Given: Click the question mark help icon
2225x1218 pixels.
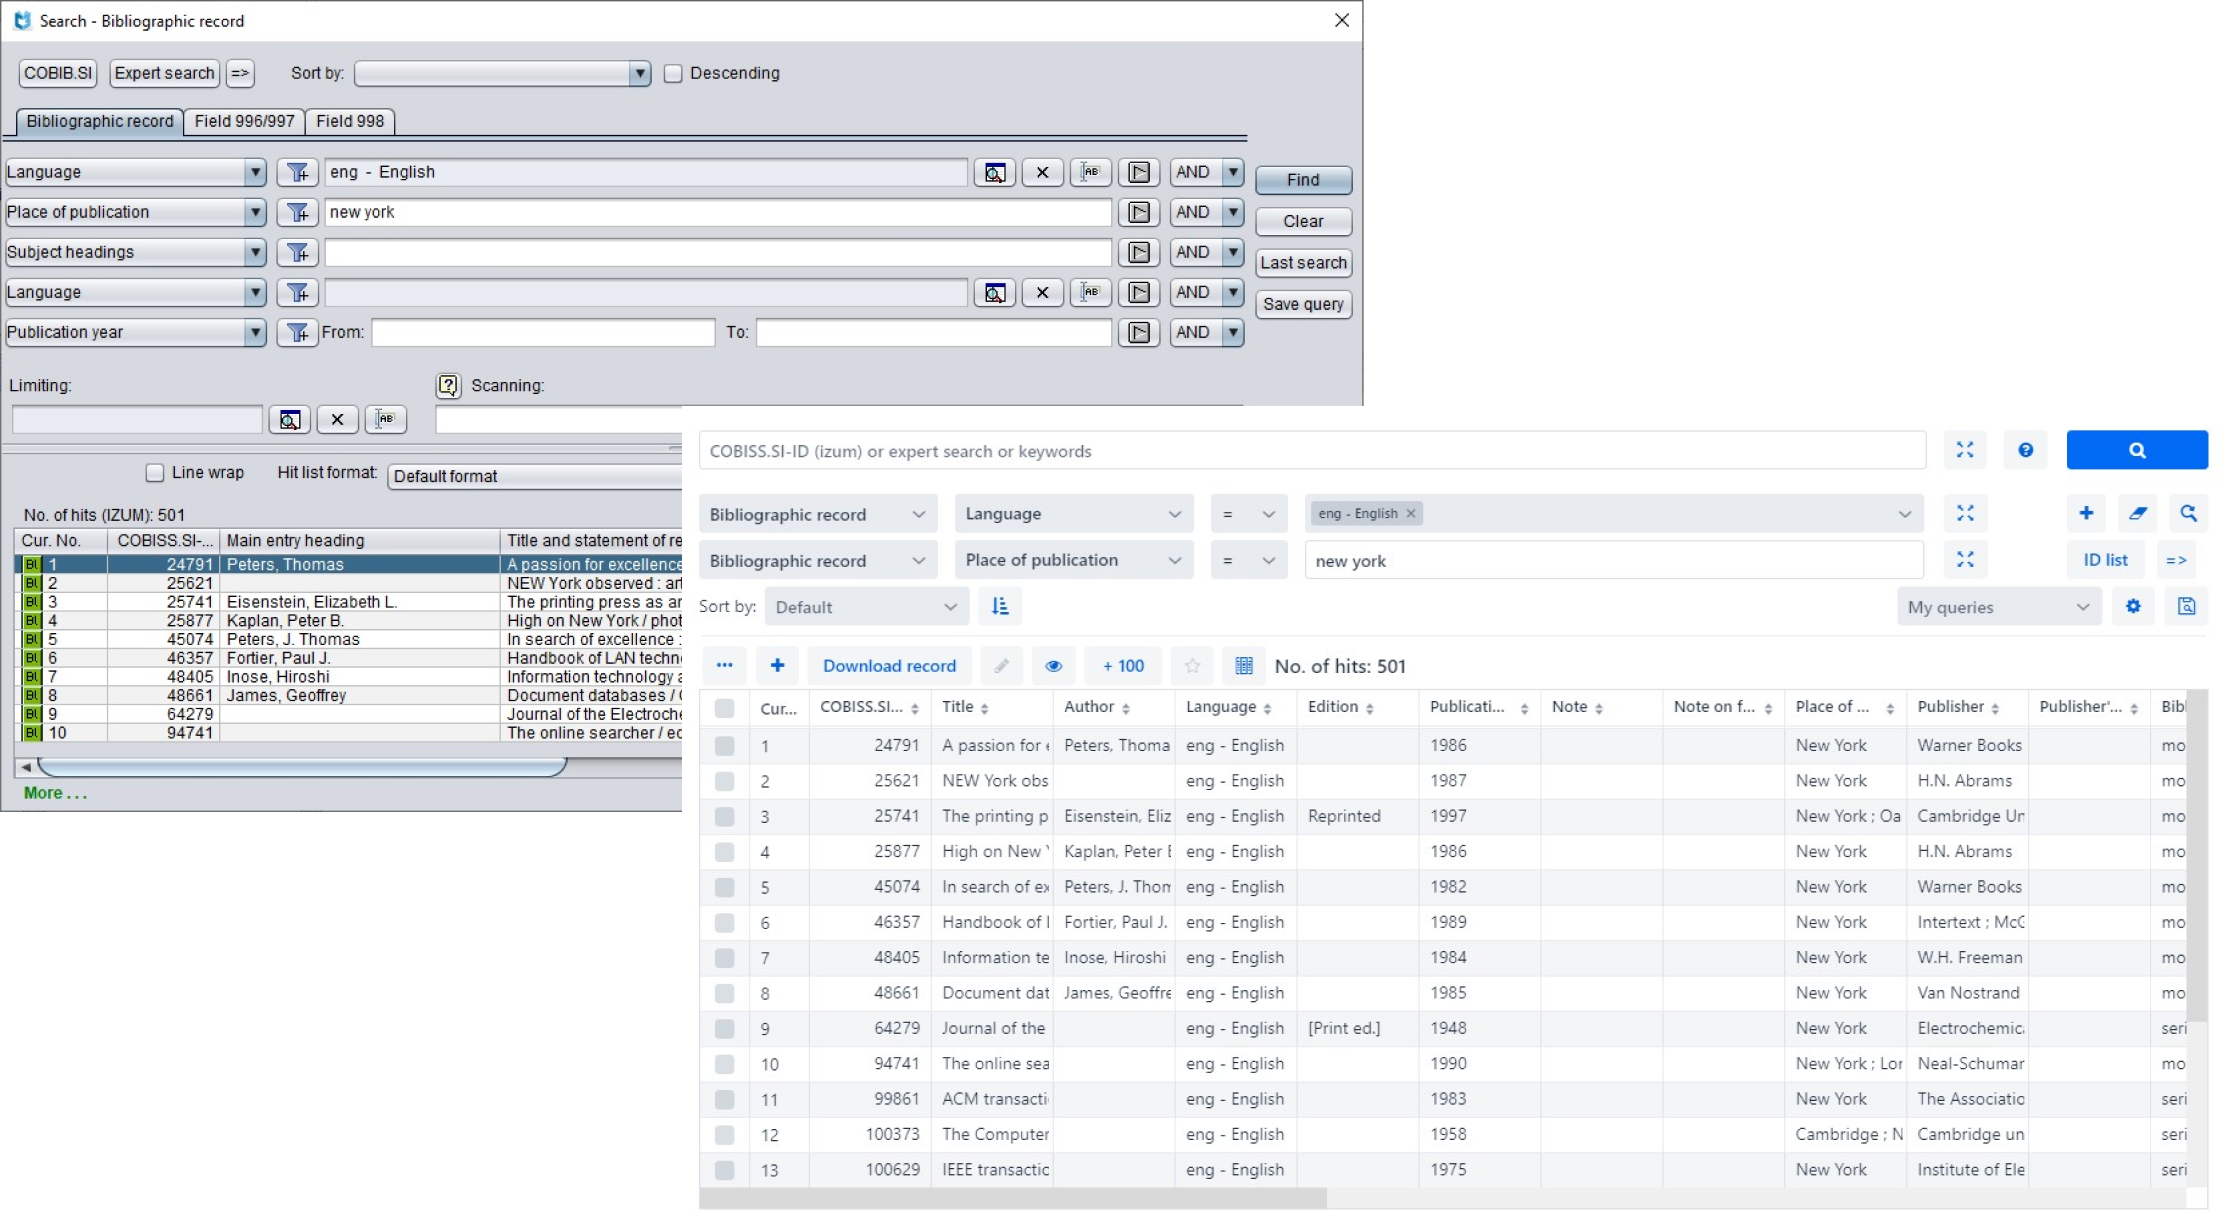Looking at the screenshot, I should point(2025,450).
